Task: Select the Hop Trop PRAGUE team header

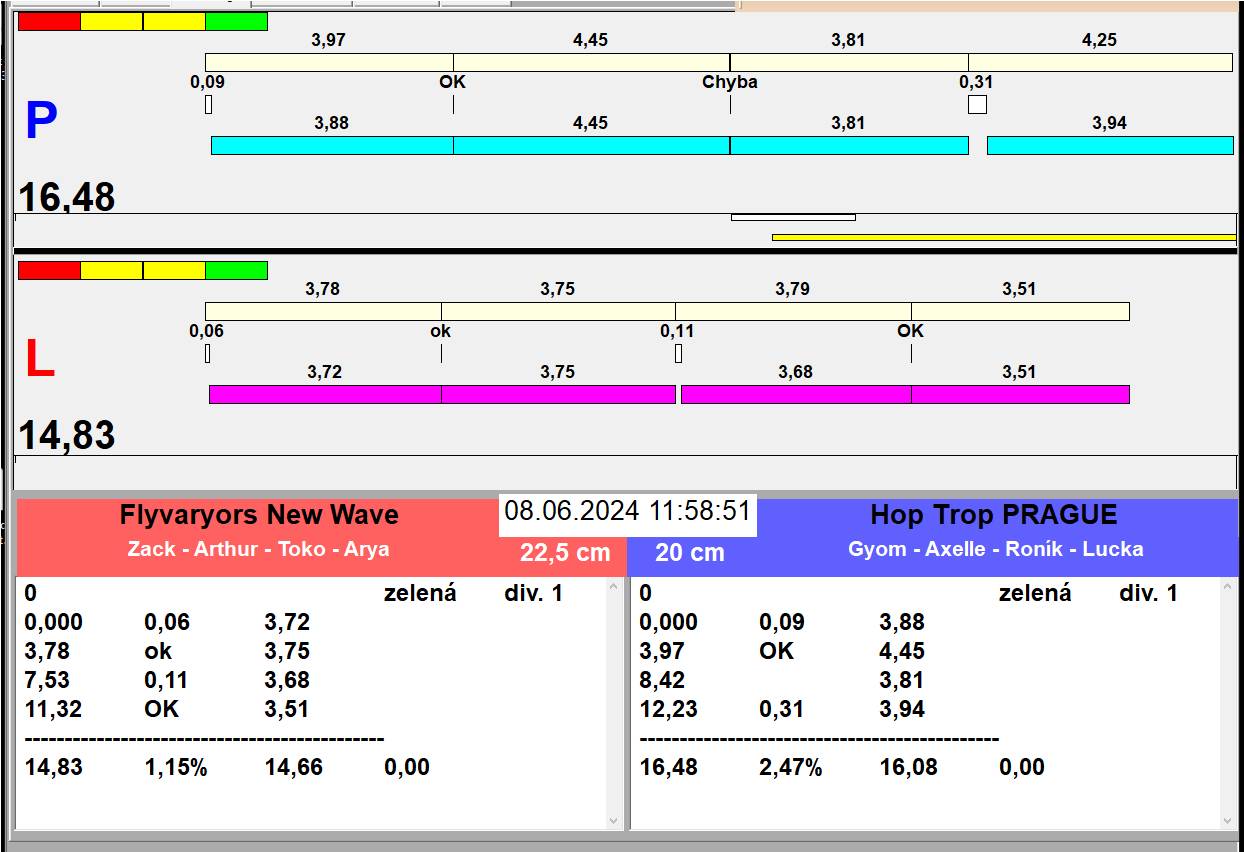Action: [x=994, y=516]
